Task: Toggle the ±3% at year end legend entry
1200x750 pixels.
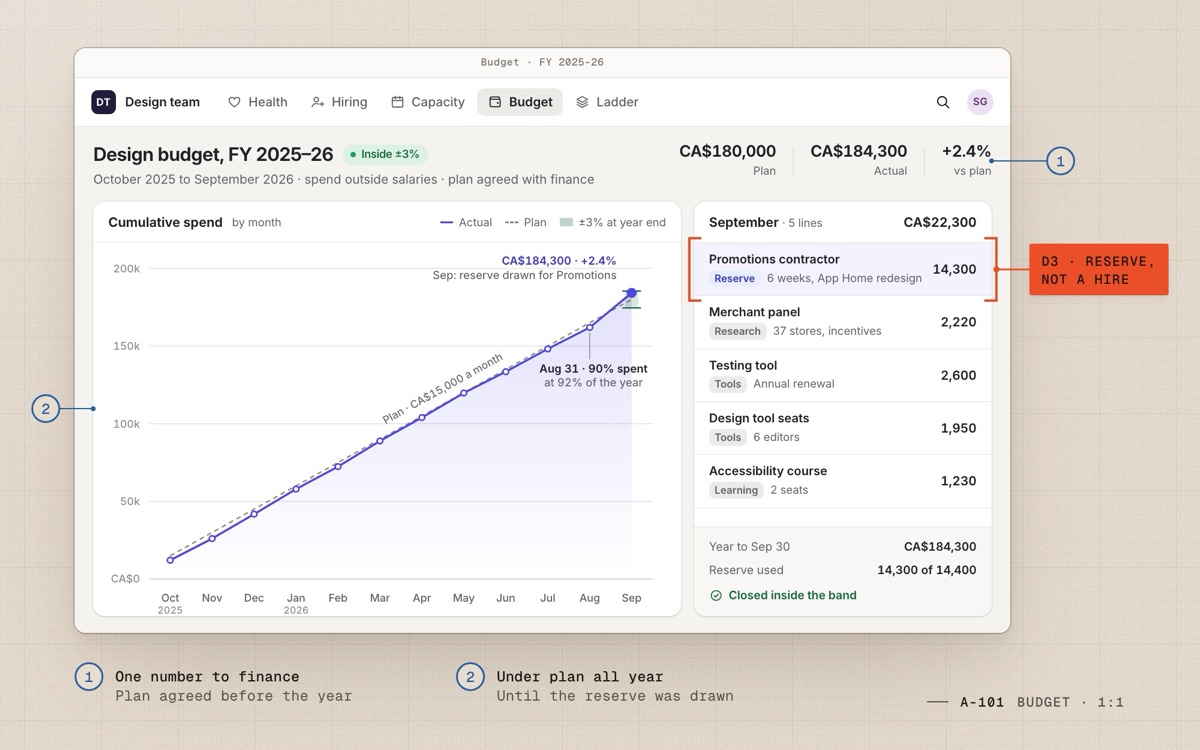Action: click(613, 223)
